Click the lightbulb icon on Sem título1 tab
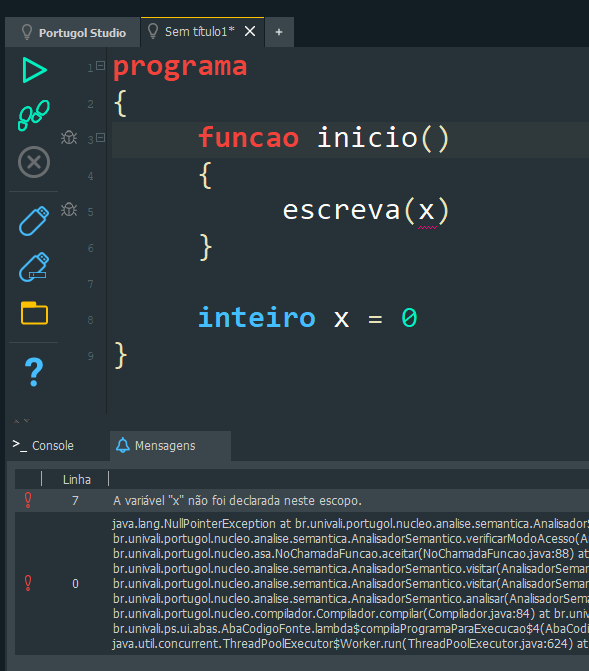The image size is (589, 671). (x=153, y=31)
